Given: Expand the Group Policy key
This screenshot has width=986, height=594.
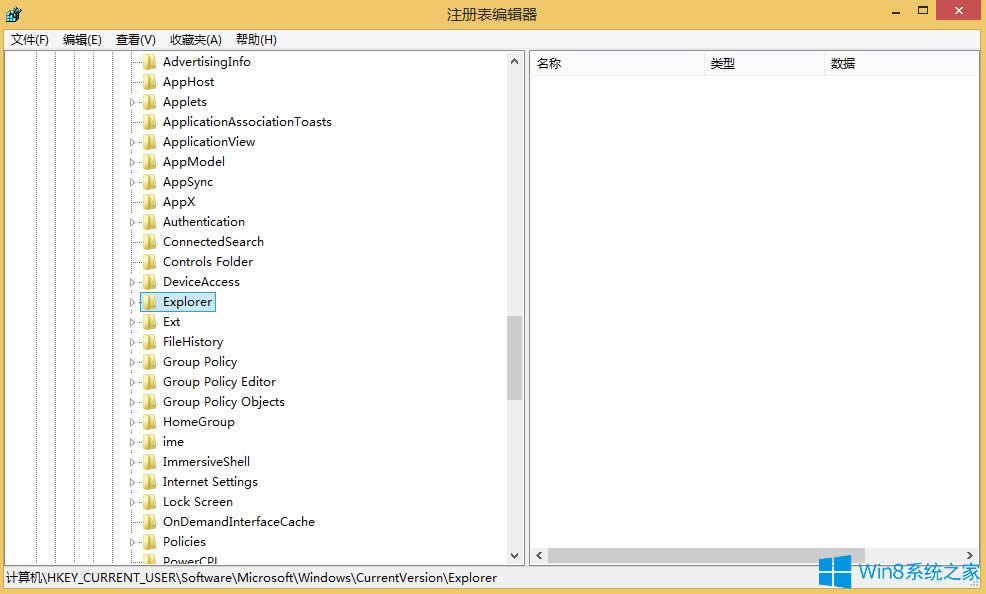Looking at the screenshot, I should pyautogui.click(x=133, y=361).
